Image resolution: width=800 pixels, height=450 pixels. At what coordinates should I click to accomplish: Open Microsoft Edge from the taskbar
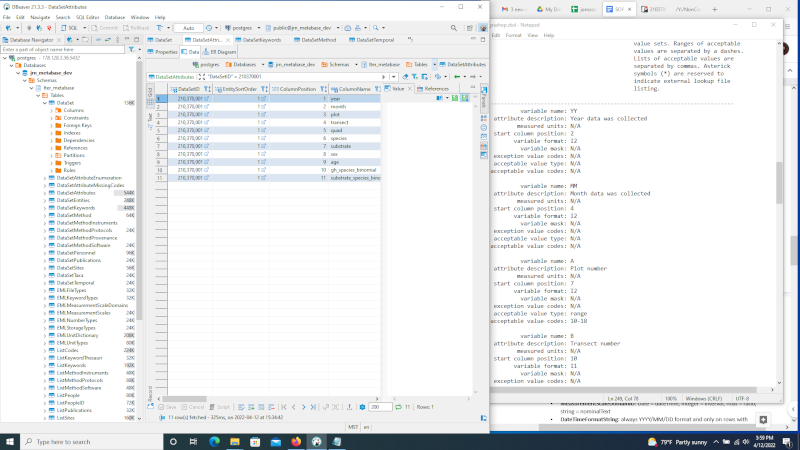tap(212, 440)
